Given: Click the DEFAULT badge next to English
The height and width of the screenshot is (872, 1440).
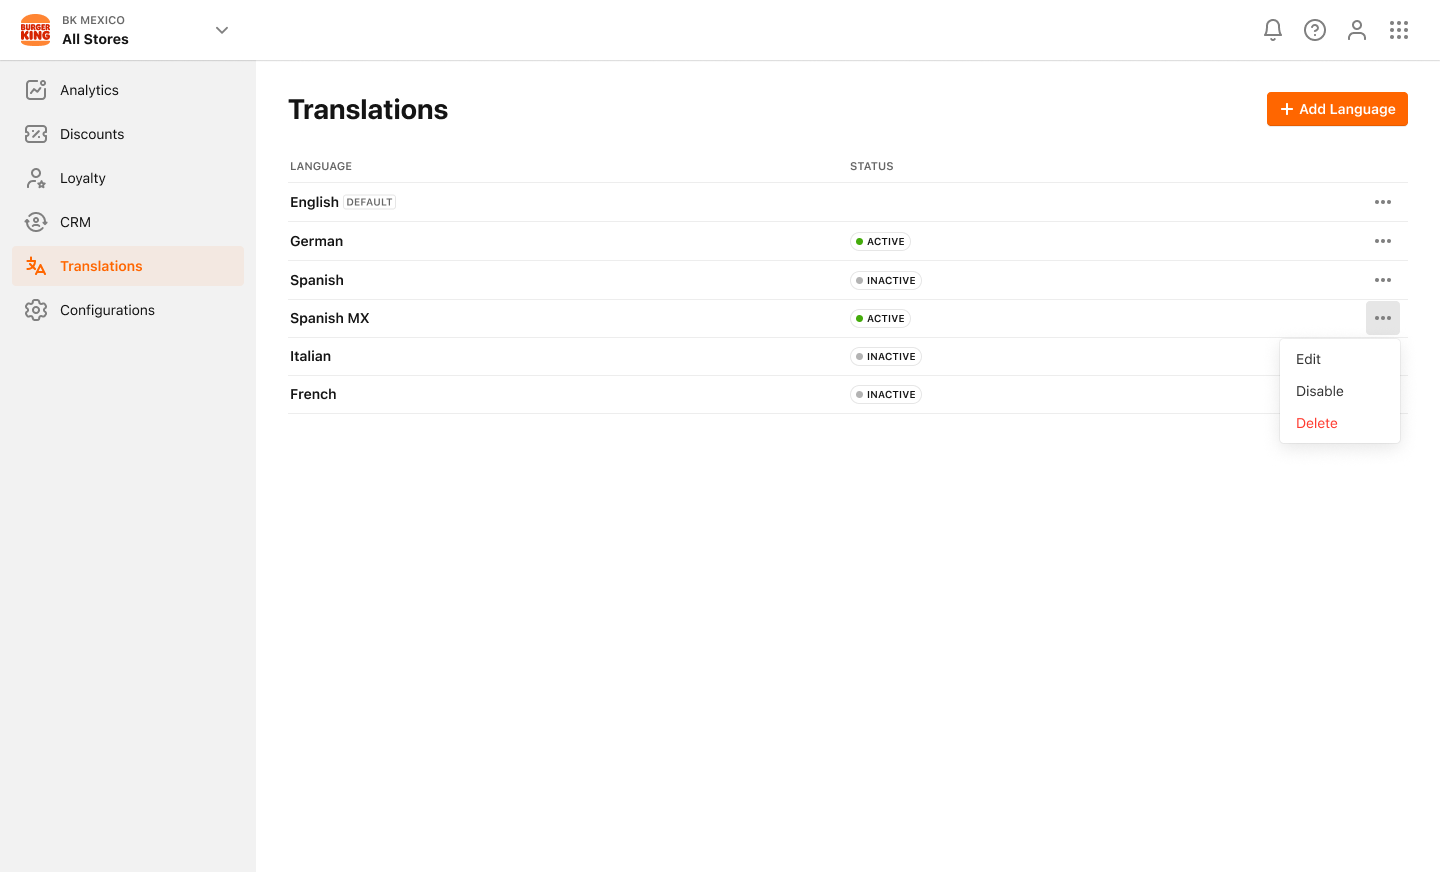Looking at the screenshot, I should 369,202.
